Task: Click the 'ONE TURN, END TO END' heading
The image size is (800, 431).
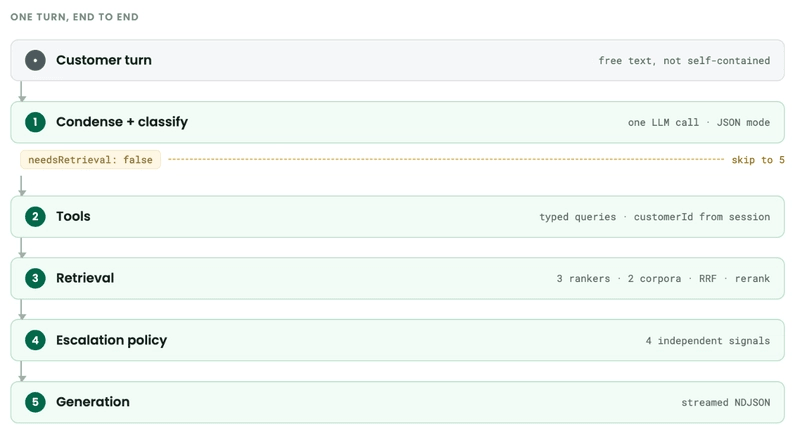Action: [74, 17]
